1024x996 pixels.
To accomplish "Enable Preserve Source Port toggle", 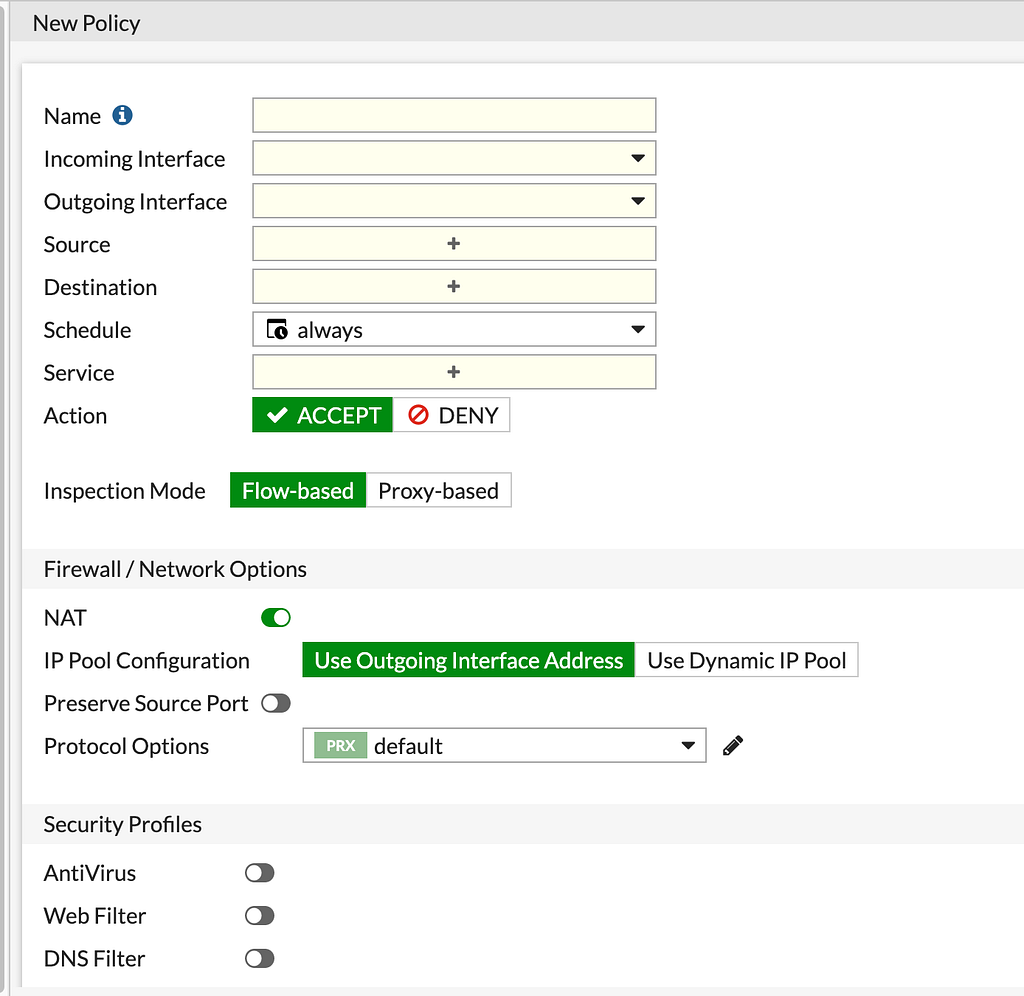I will point(275,703).
